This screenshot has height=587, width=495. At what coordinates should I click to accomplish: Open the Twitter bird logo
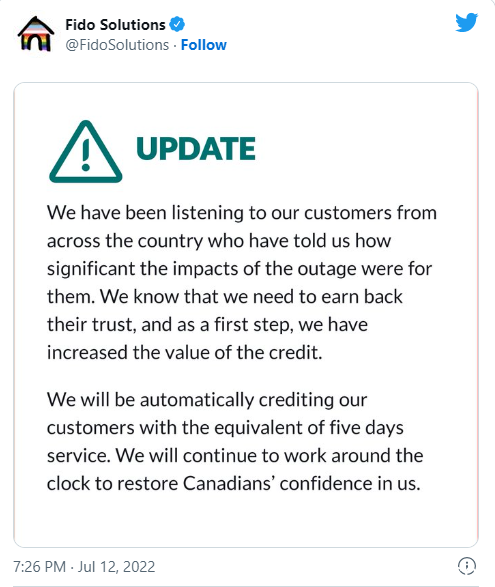click(x=467, y=22)
